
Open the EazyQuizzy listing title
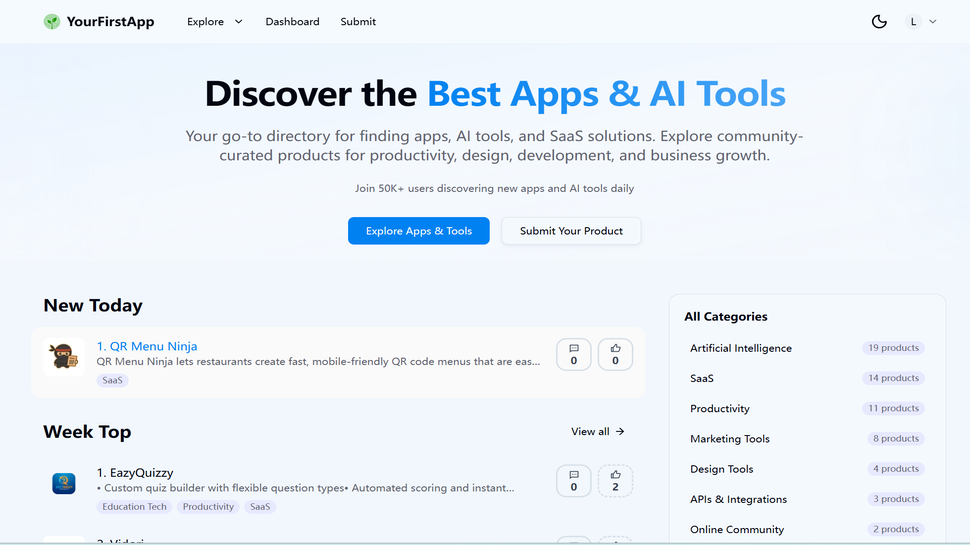(x=135, y=473)
